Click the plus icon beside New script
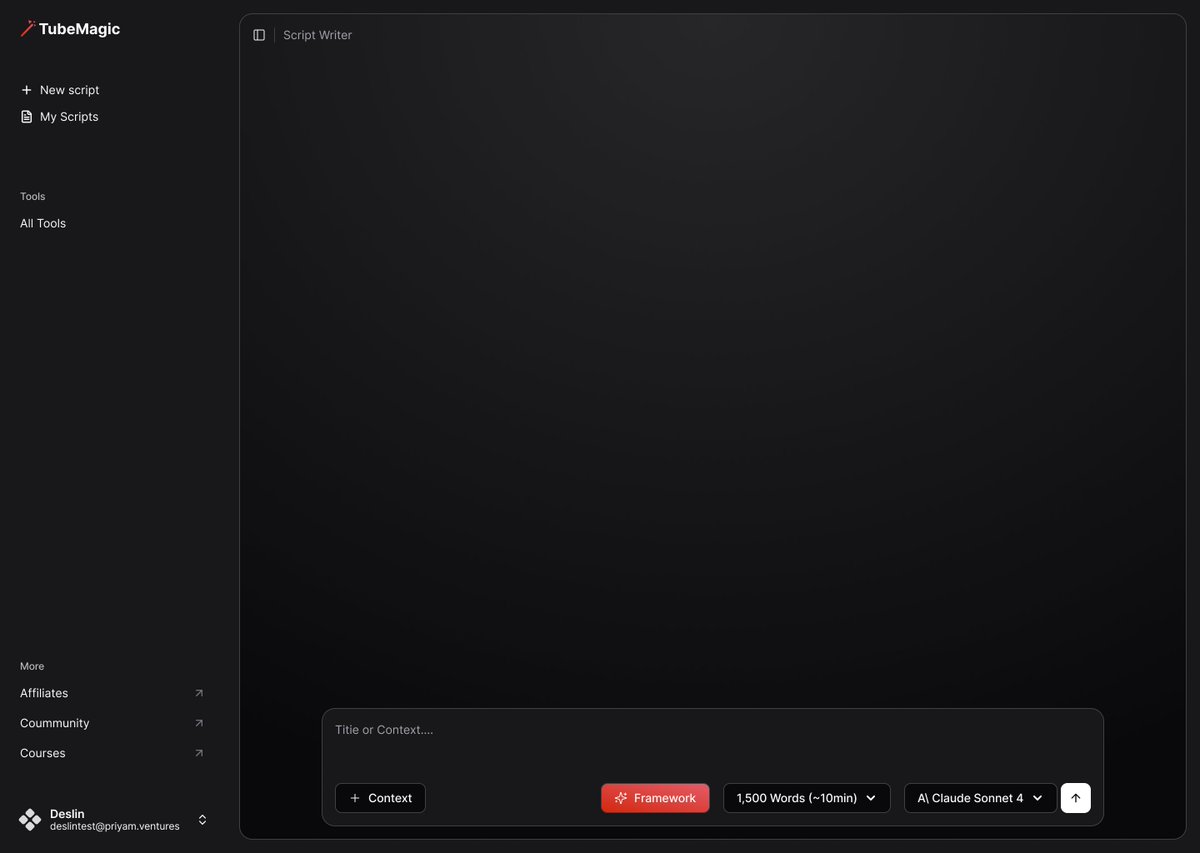1200x853 pixels. tap(27, 90)
